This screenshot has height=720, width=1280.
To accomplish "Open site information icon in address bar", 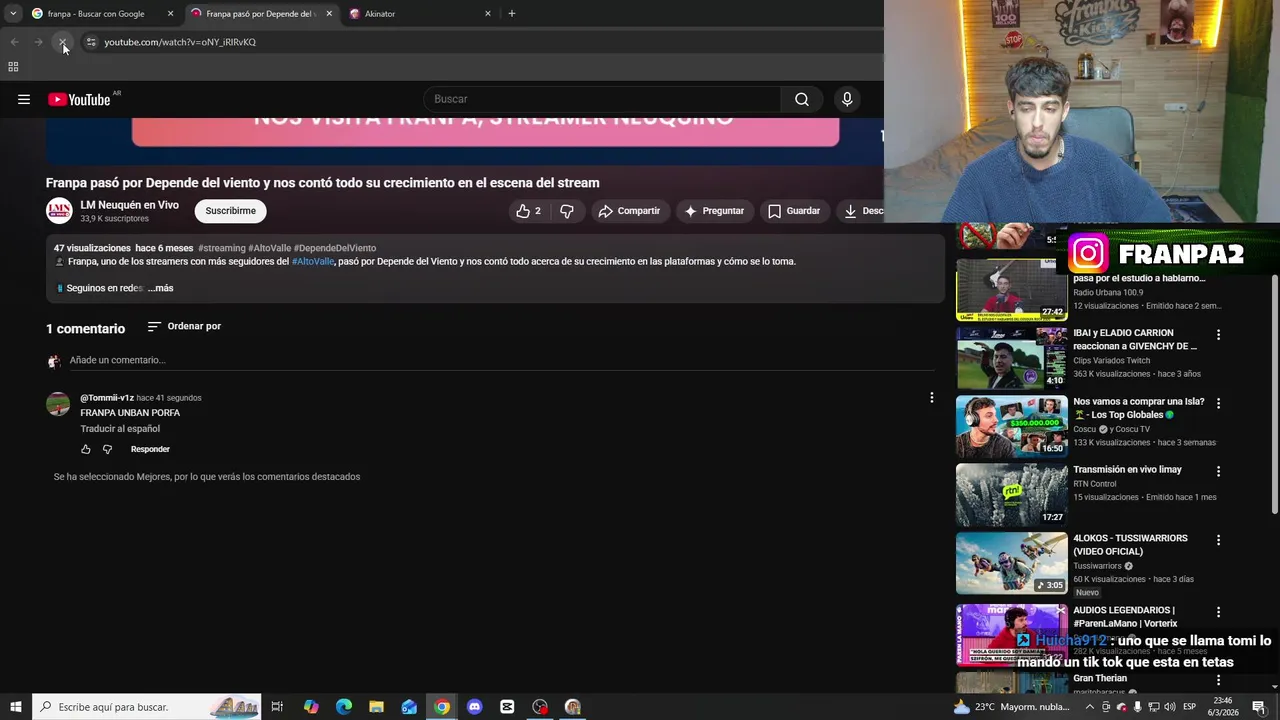I will (91, 42).
